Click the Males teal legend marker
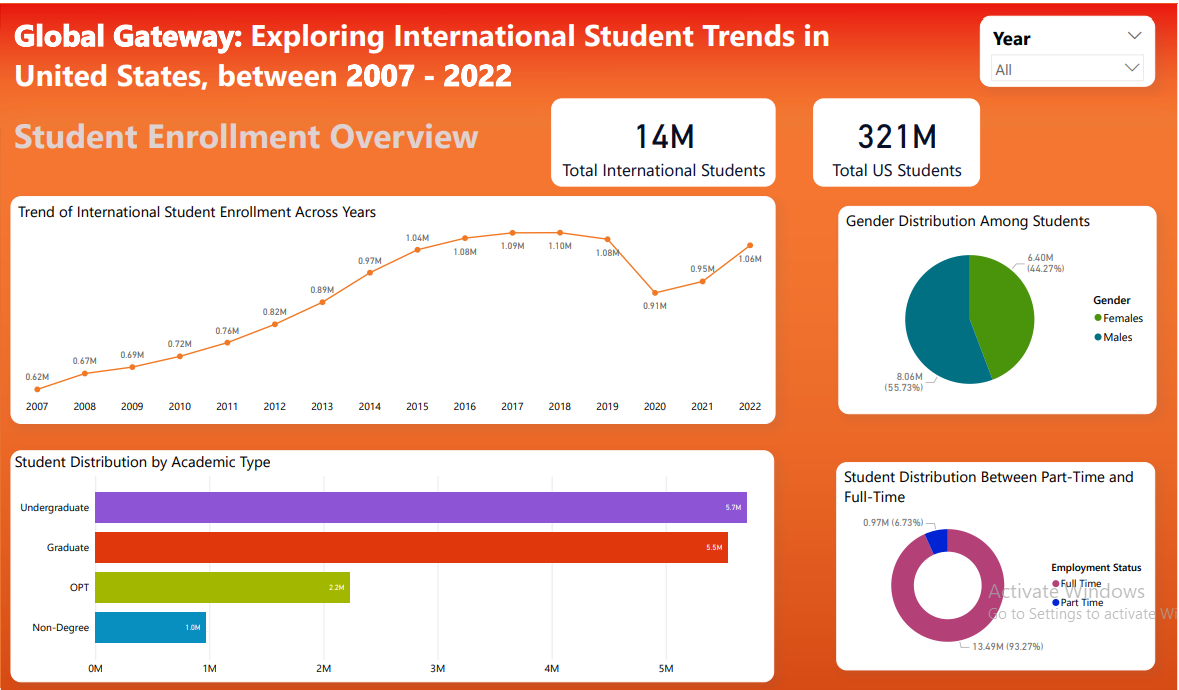This screenshot has width=1179, height=690. 1098,337
